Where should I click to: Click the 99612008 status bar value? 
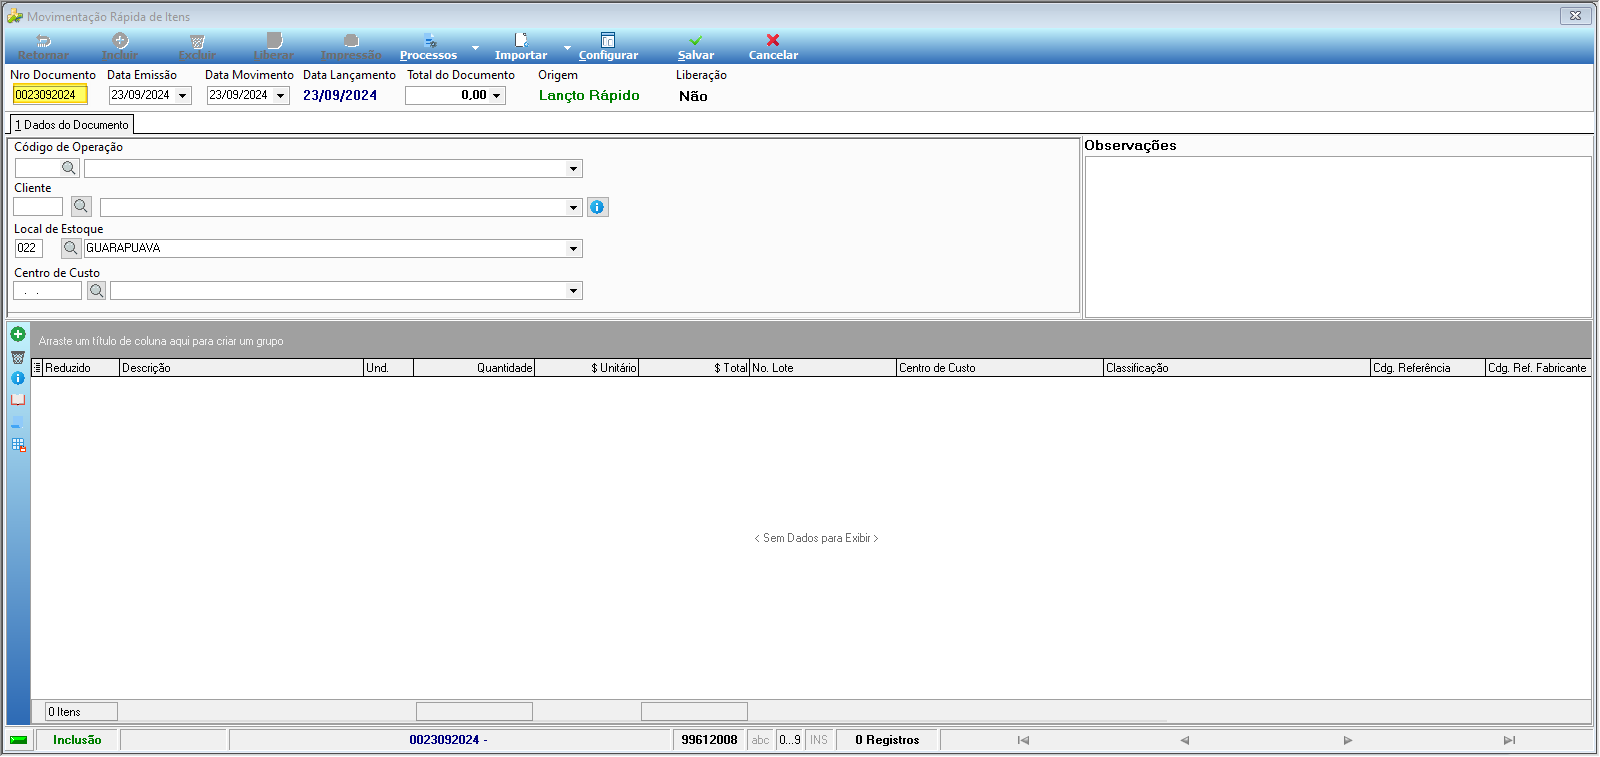[709, 740]
